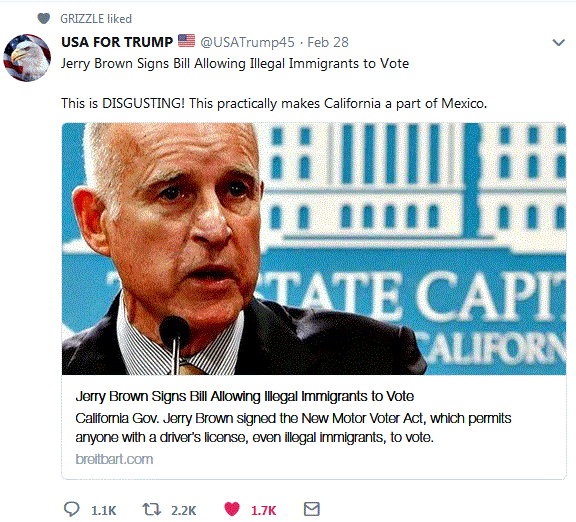This screenshot has height=522, width=576.
Task: Click the @USATrump45 handle
Action: [x=248, y=42]
